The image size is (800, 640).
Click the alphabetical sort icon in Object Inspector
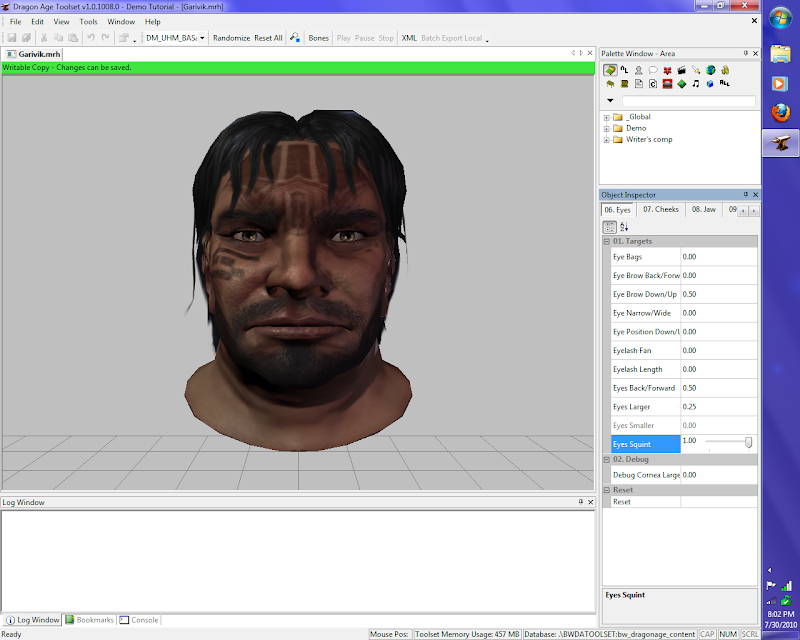(x=624, y=228)
